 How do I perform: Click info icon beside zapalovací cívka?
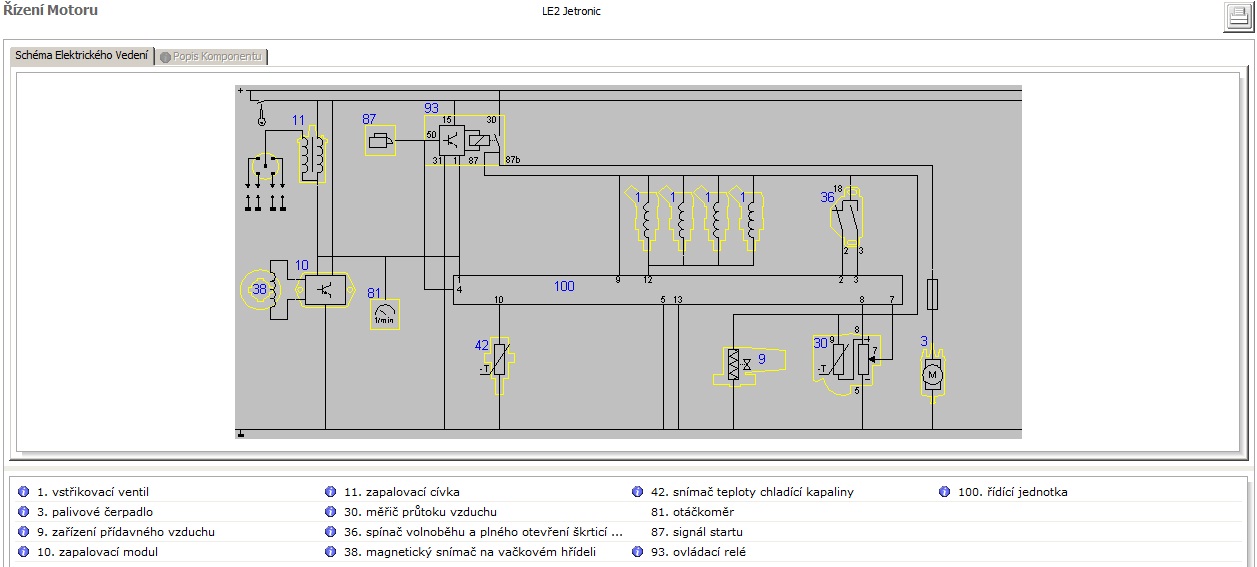pyautogui.click(x=330, y=492)
